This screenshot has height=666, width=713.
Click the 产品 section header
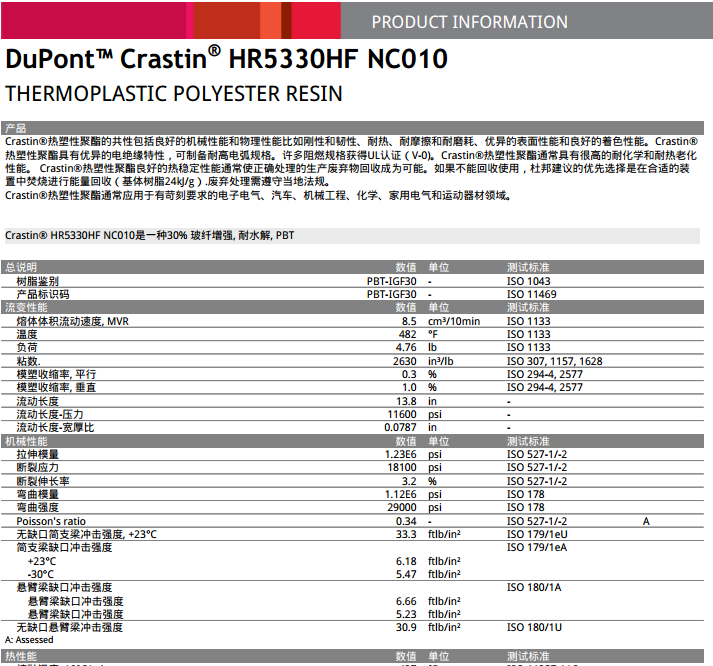click(15, 128)
